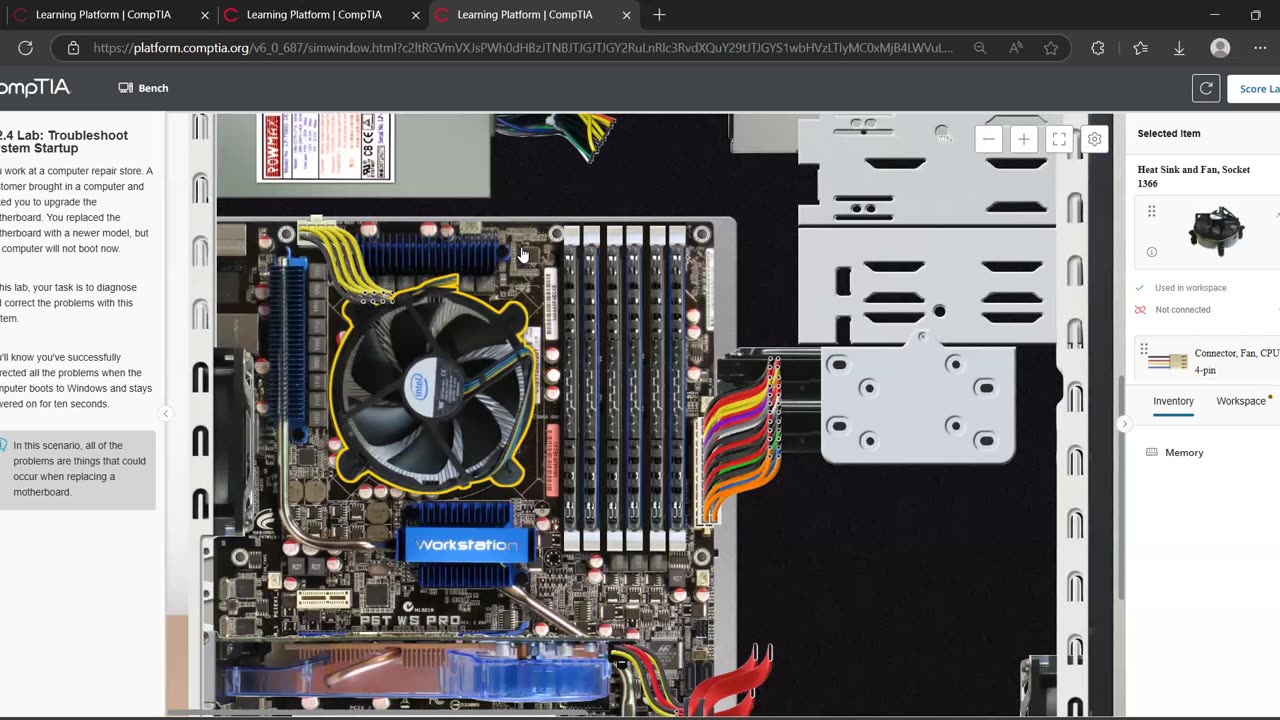
Task: Select the 4-pin fan connector image
Action: (1167, 361)
